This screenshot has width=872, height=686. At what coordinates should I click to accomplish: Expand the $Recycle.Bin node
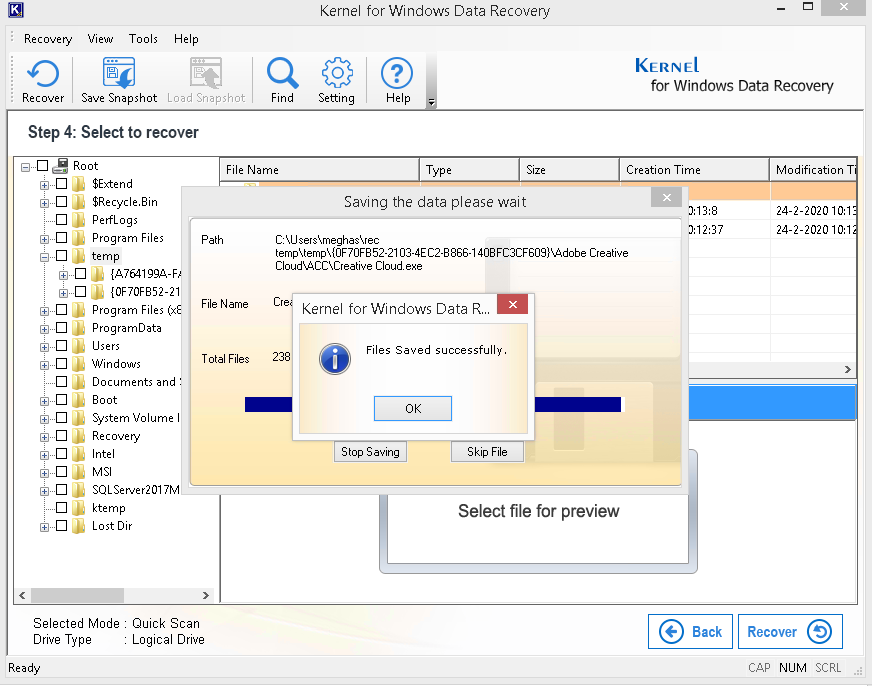coord(44,203)
